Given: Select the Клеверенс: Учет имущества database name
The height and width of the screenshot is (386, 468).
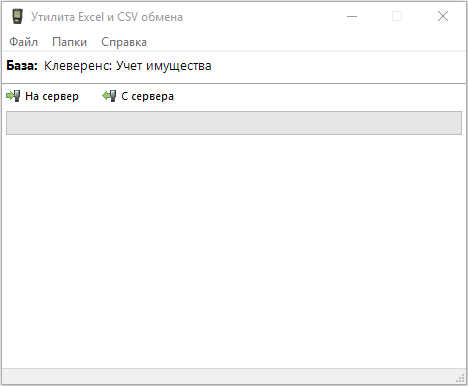Looking at the screenshot, I should (128, 66).
